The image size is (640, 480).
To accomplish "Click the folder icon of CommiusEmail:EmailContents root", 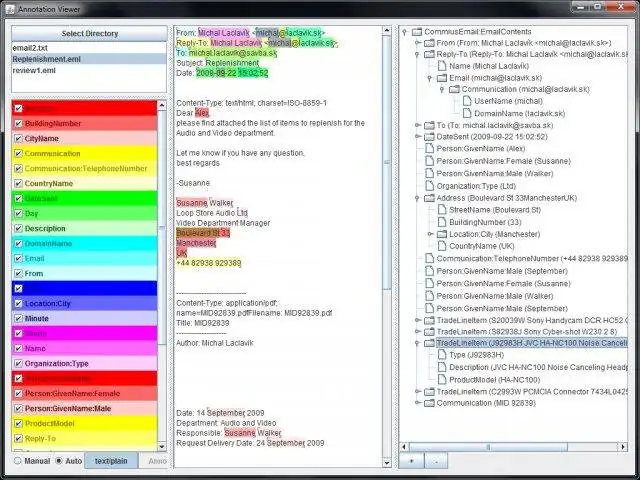I will tap(417, 32).
